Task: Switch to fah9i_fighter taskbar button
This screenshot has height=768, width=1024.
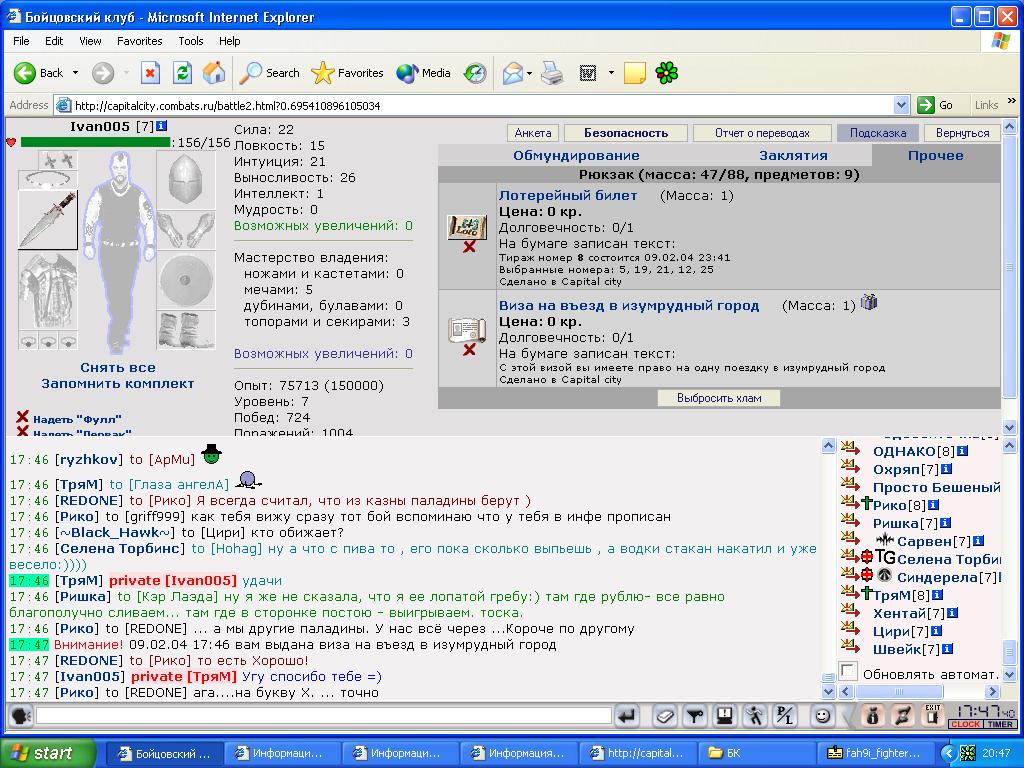Action: click(x=876, y=753)
